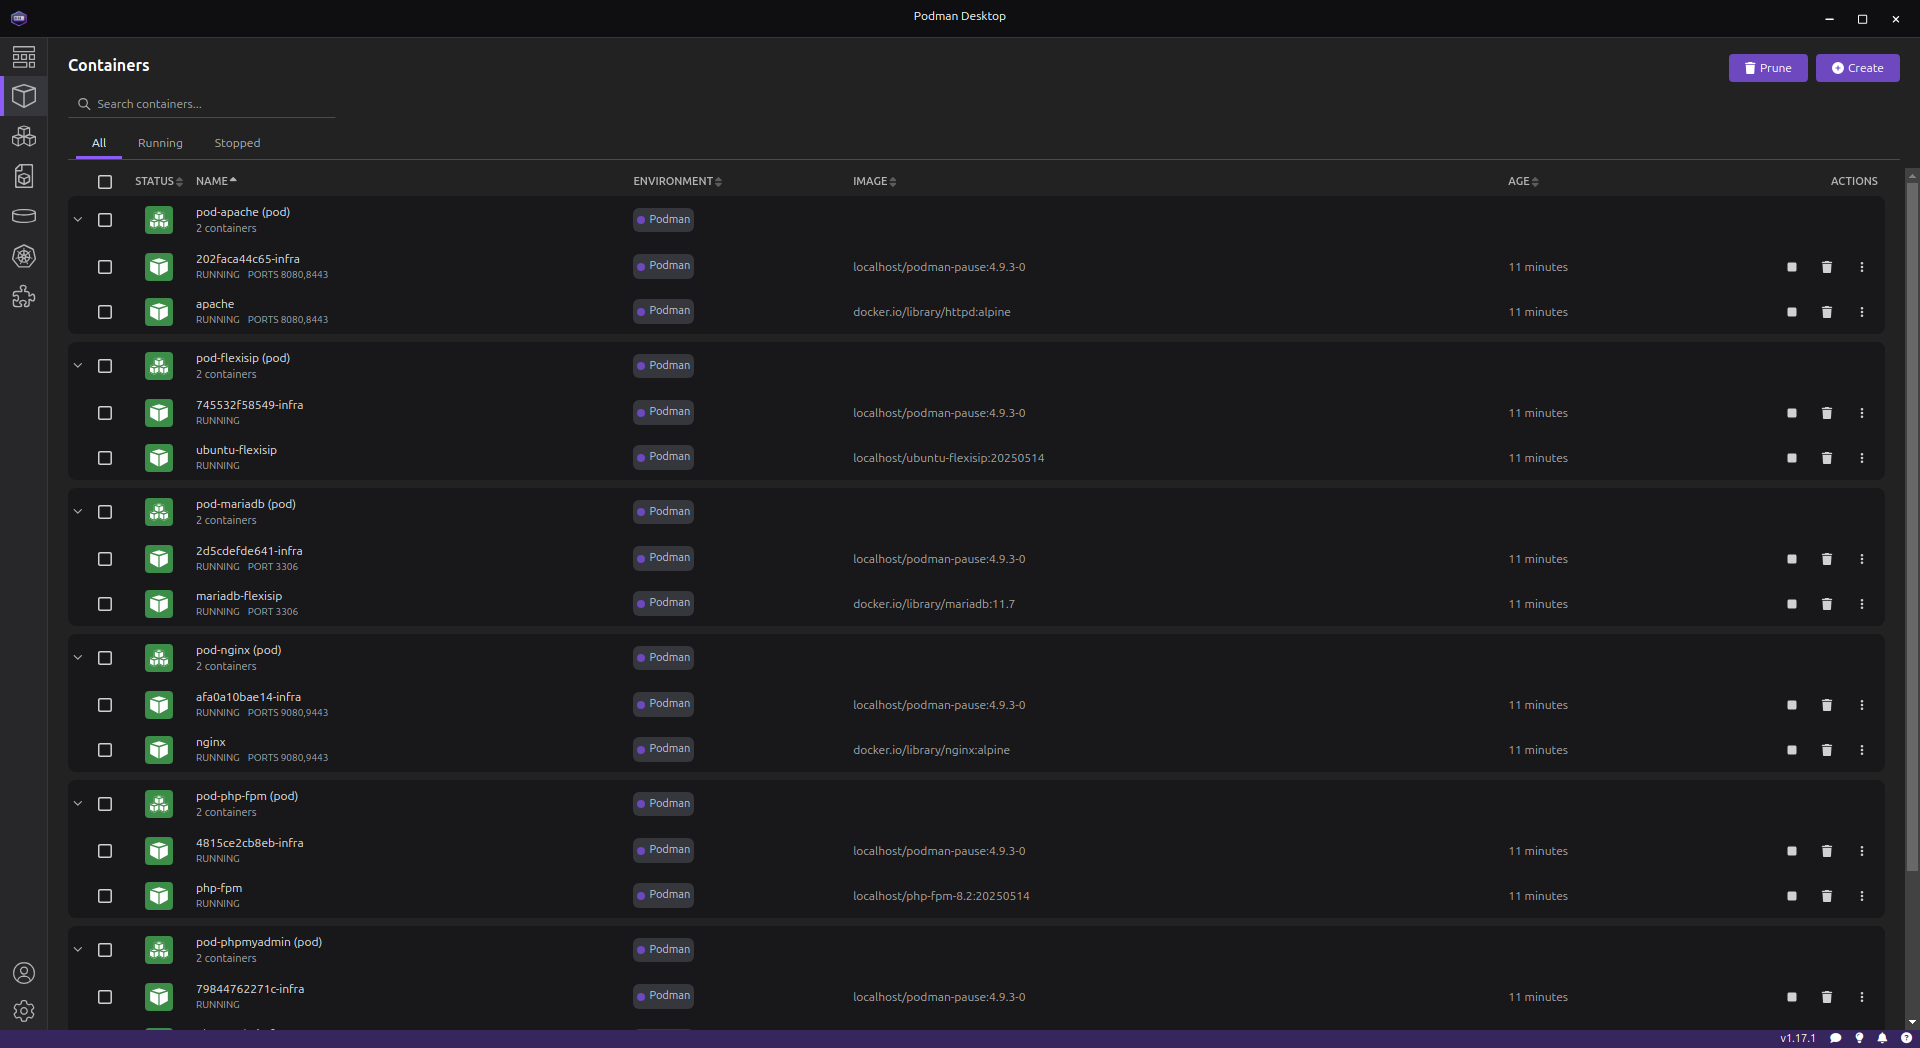The image size is (1920, 1048).
Task: Open more actions for mariadb-flexisip
Action: tap(1862, 604)
